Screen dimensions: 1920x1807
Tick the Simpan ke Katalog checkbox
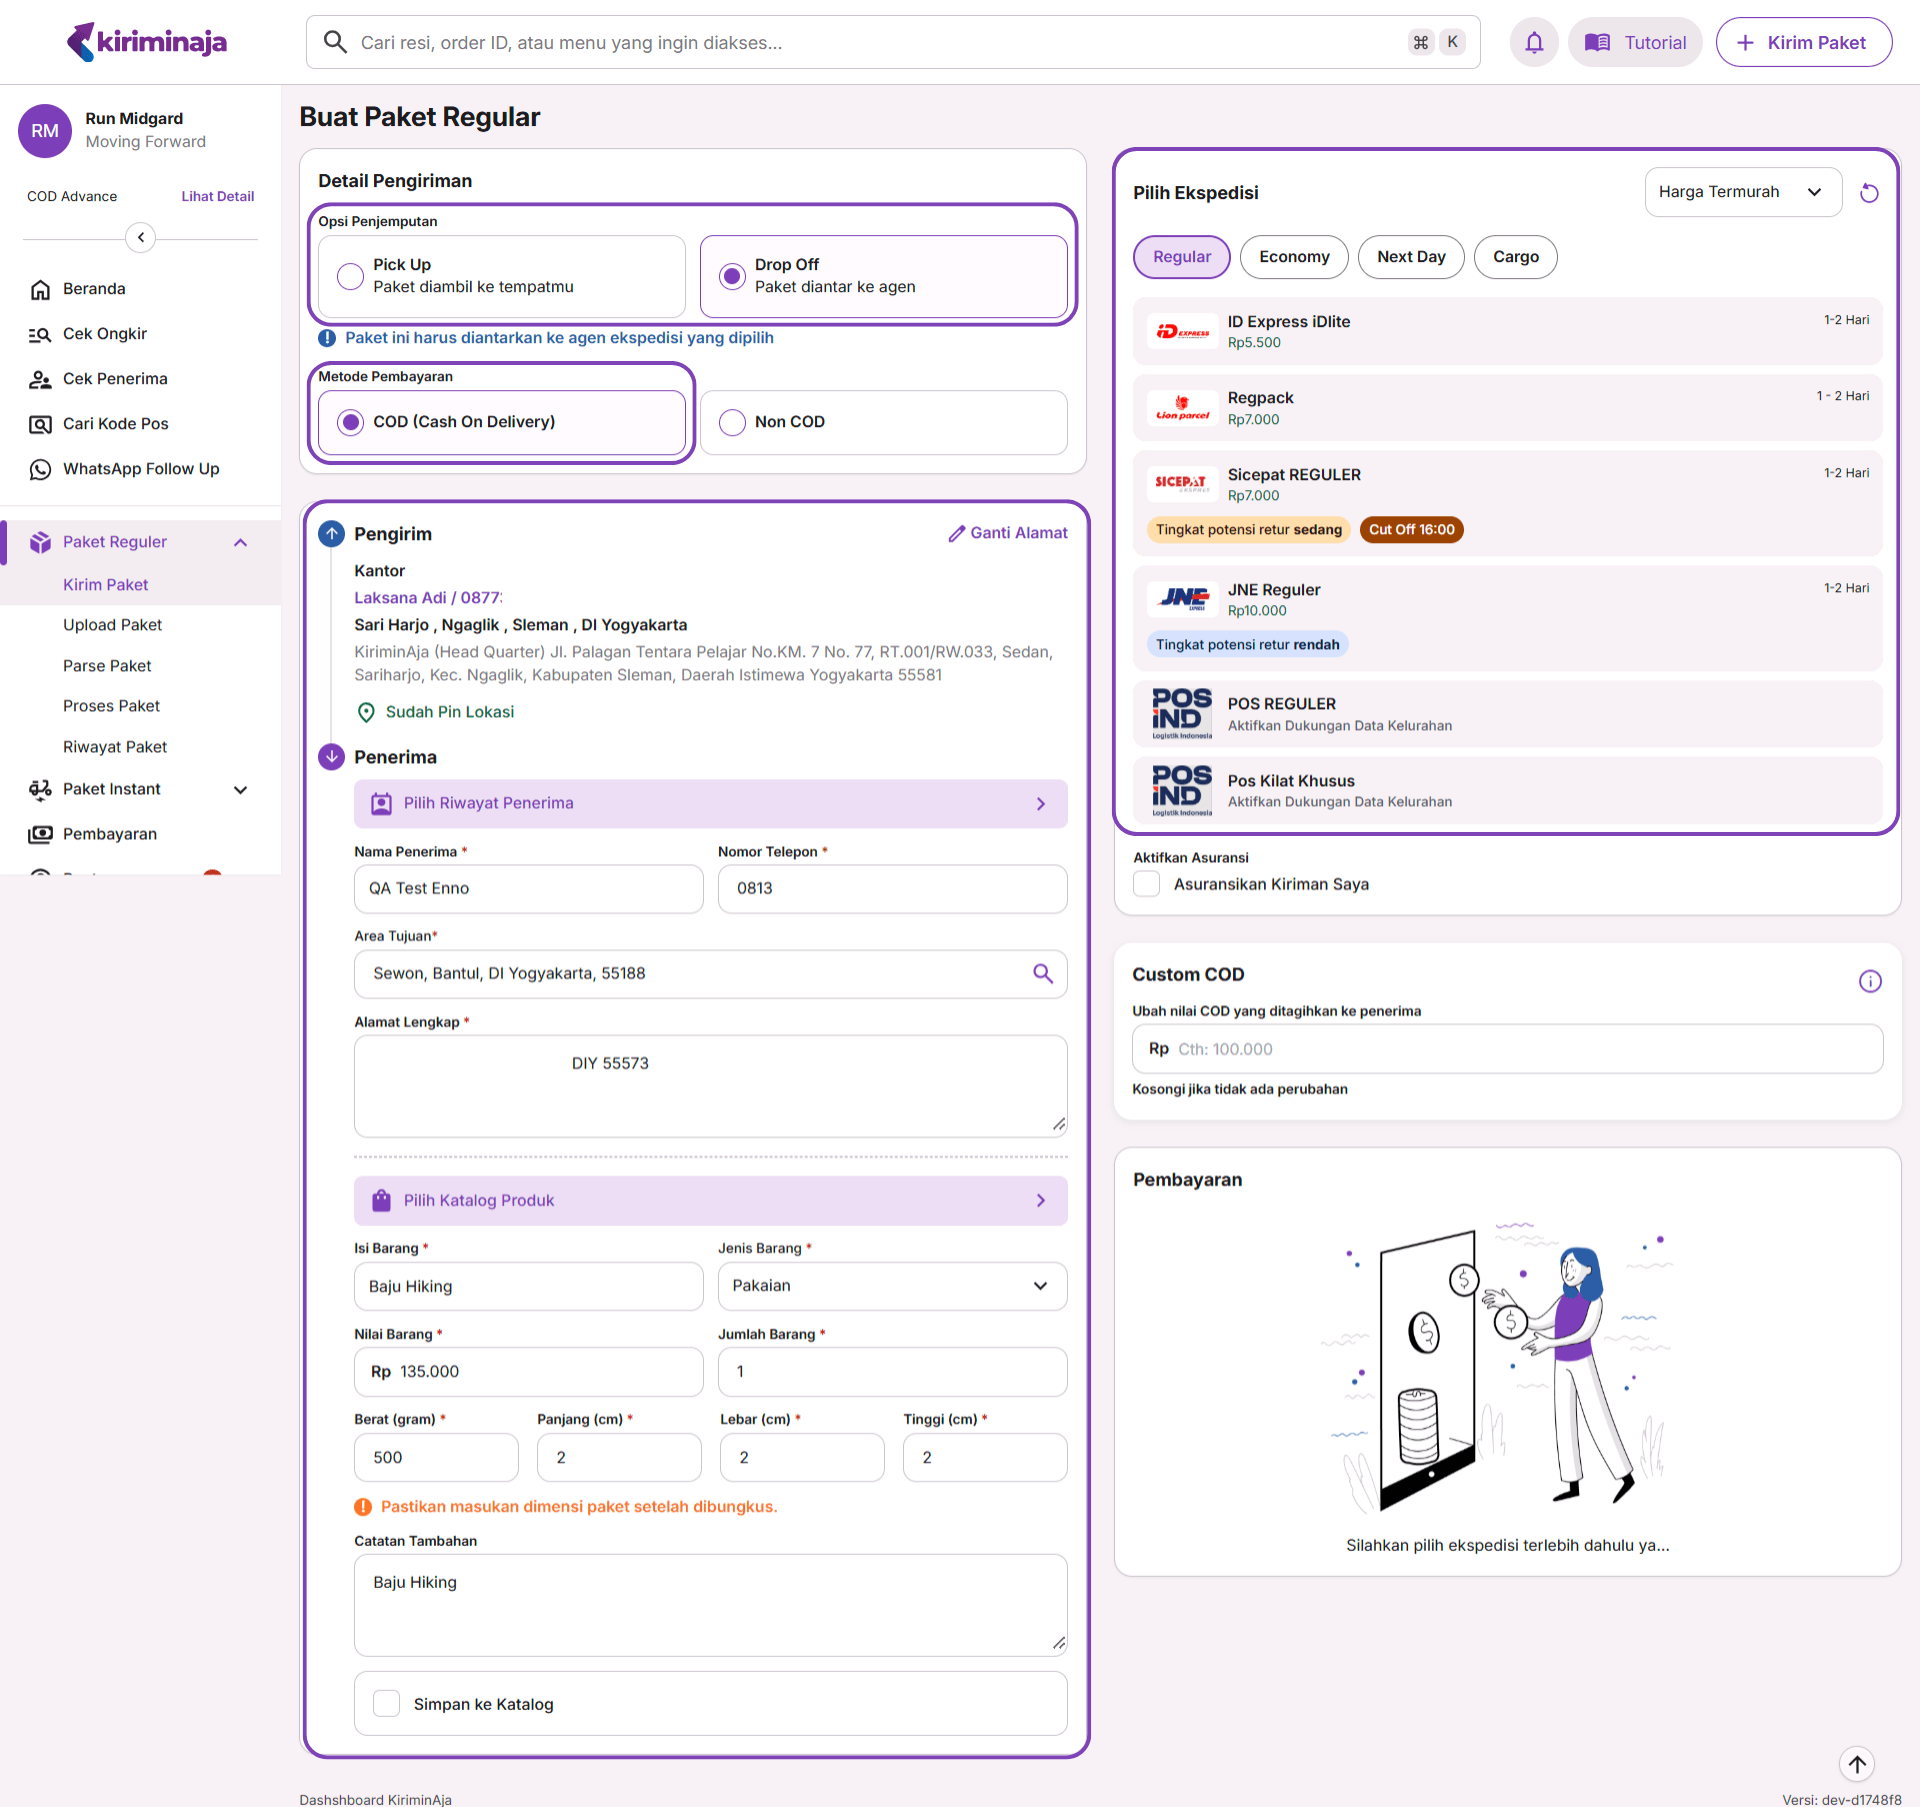386,1704
